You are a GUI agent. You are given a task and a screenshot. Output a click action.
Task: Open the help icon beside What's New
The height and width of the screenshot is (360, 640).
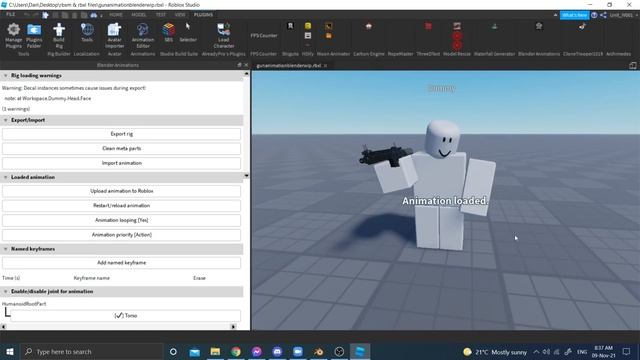(594, 15)
